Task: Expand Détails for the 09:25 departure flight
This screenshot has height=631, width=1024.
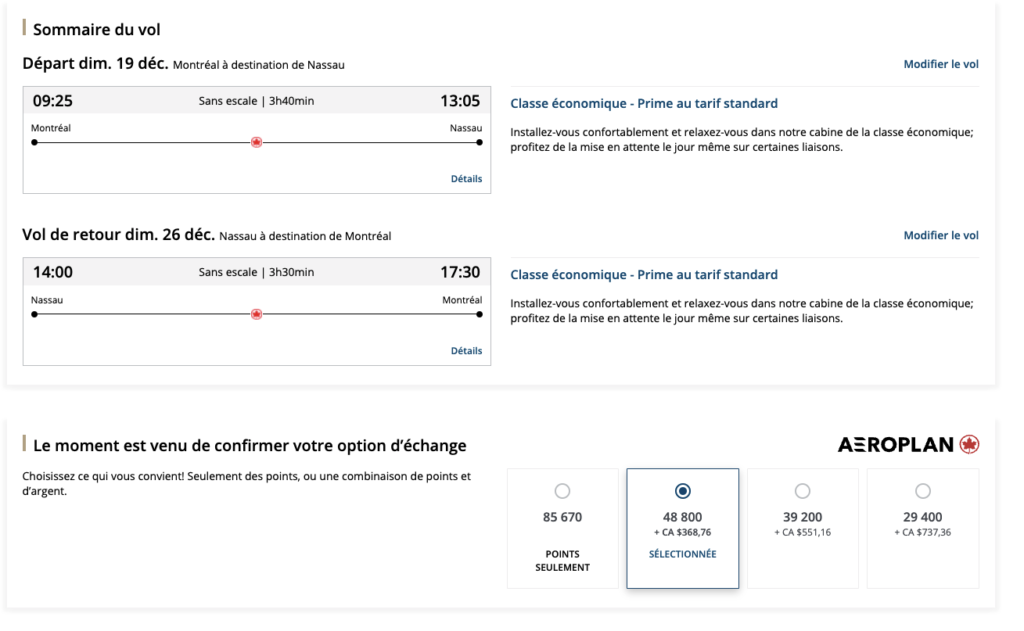Action: click(466, 179)
